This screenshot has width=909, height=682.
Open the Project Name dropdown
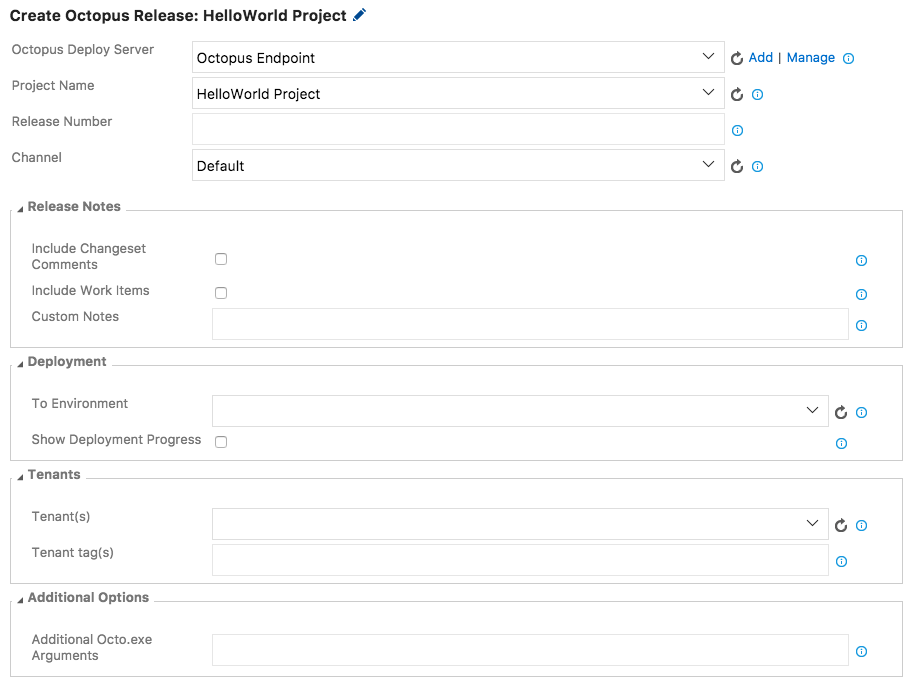(x=458, y=93)
